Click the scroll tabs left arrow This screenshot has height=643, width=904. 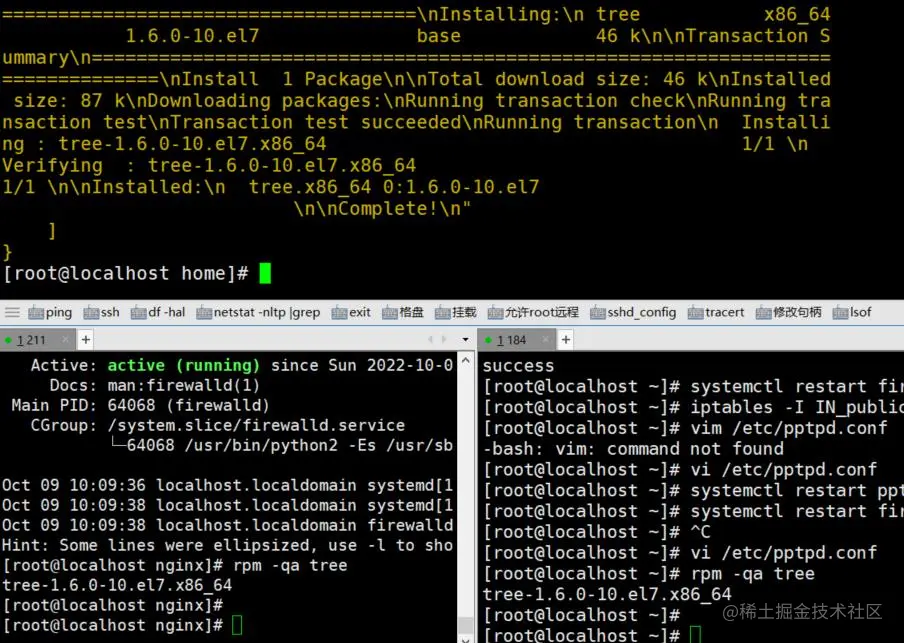point(430,340)
